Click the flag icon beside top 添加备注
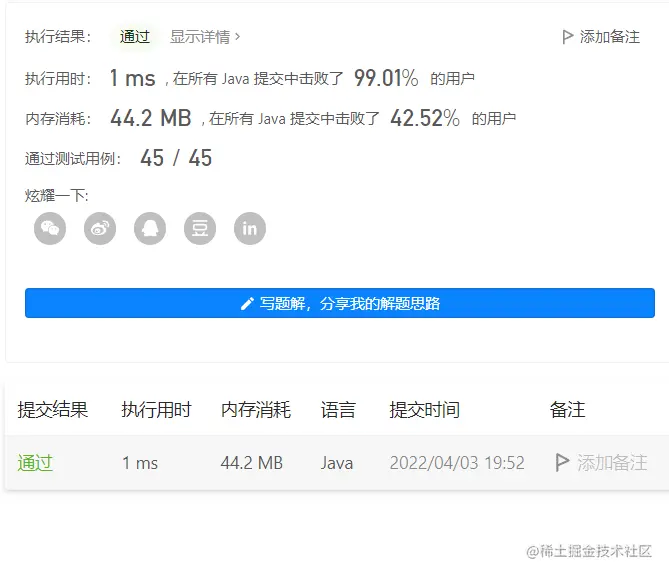669x576 pixels. pos(567,37)
